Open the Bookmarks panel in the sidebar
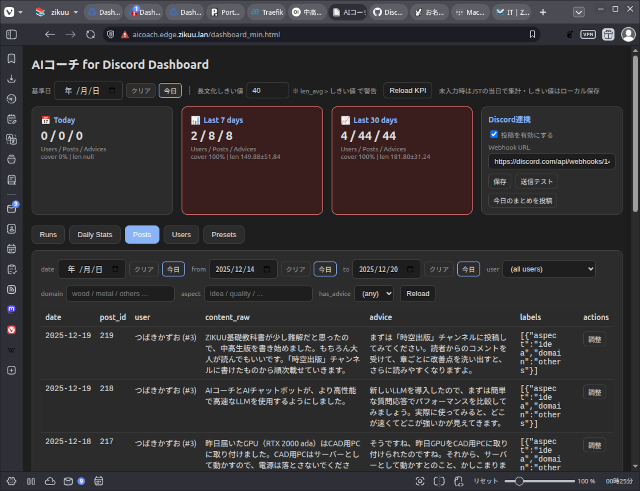This screenshot has height=491, width=640. 12,58
